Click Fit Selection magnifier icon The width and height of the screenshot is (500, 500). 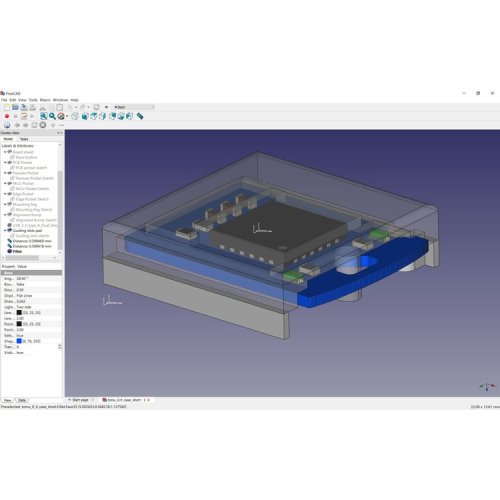(52, 116)
